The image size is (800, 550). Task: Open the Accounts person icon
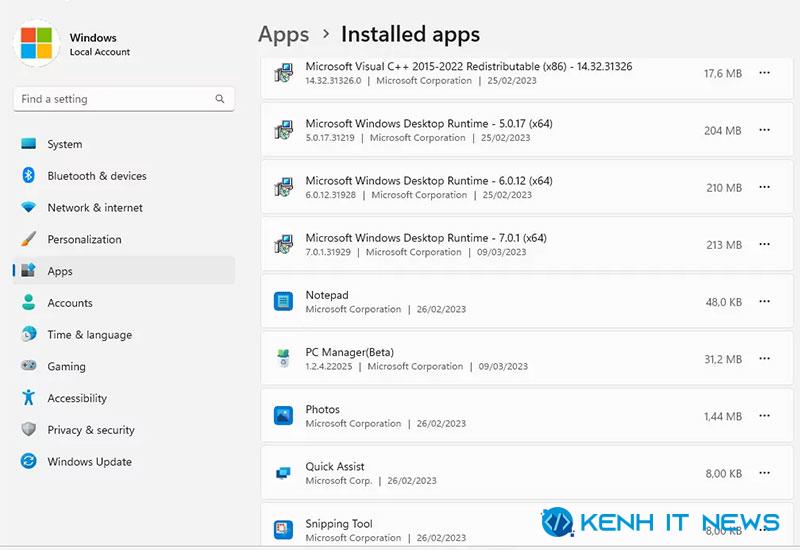coord(29,302)
